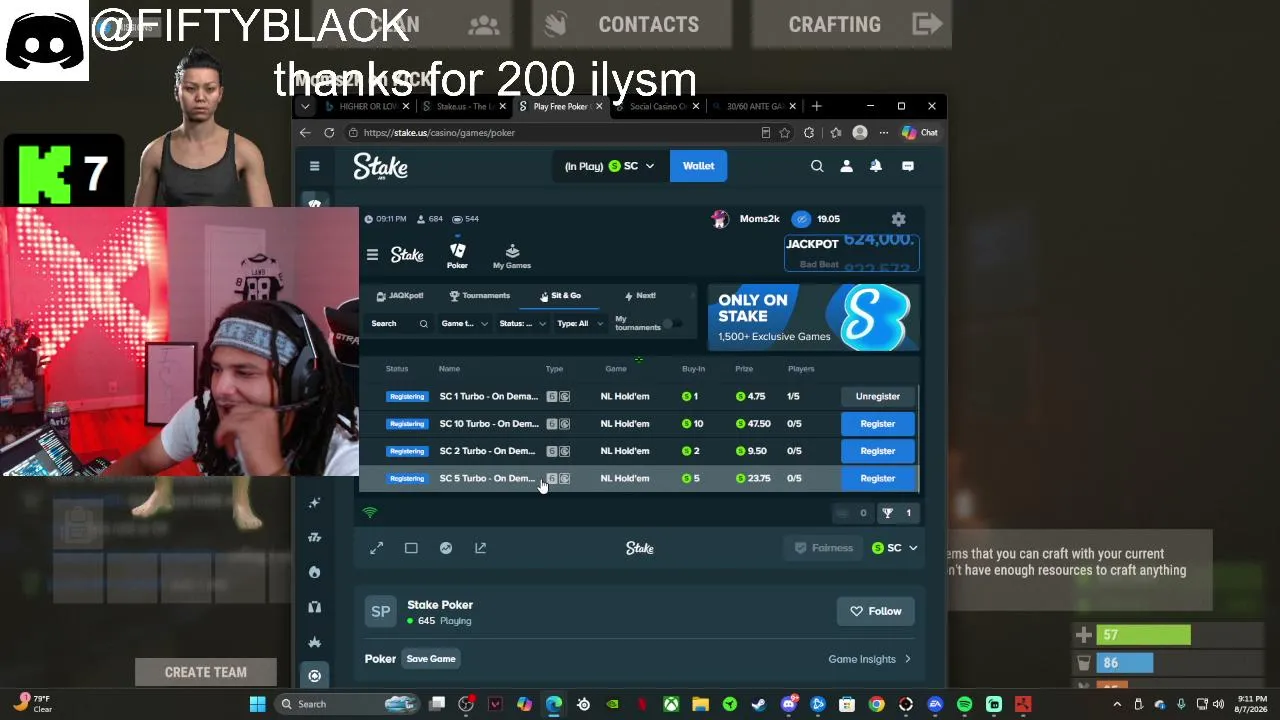Open Discord from the taskbar
The image size is (1280, 720).
[x=788, y=704]
